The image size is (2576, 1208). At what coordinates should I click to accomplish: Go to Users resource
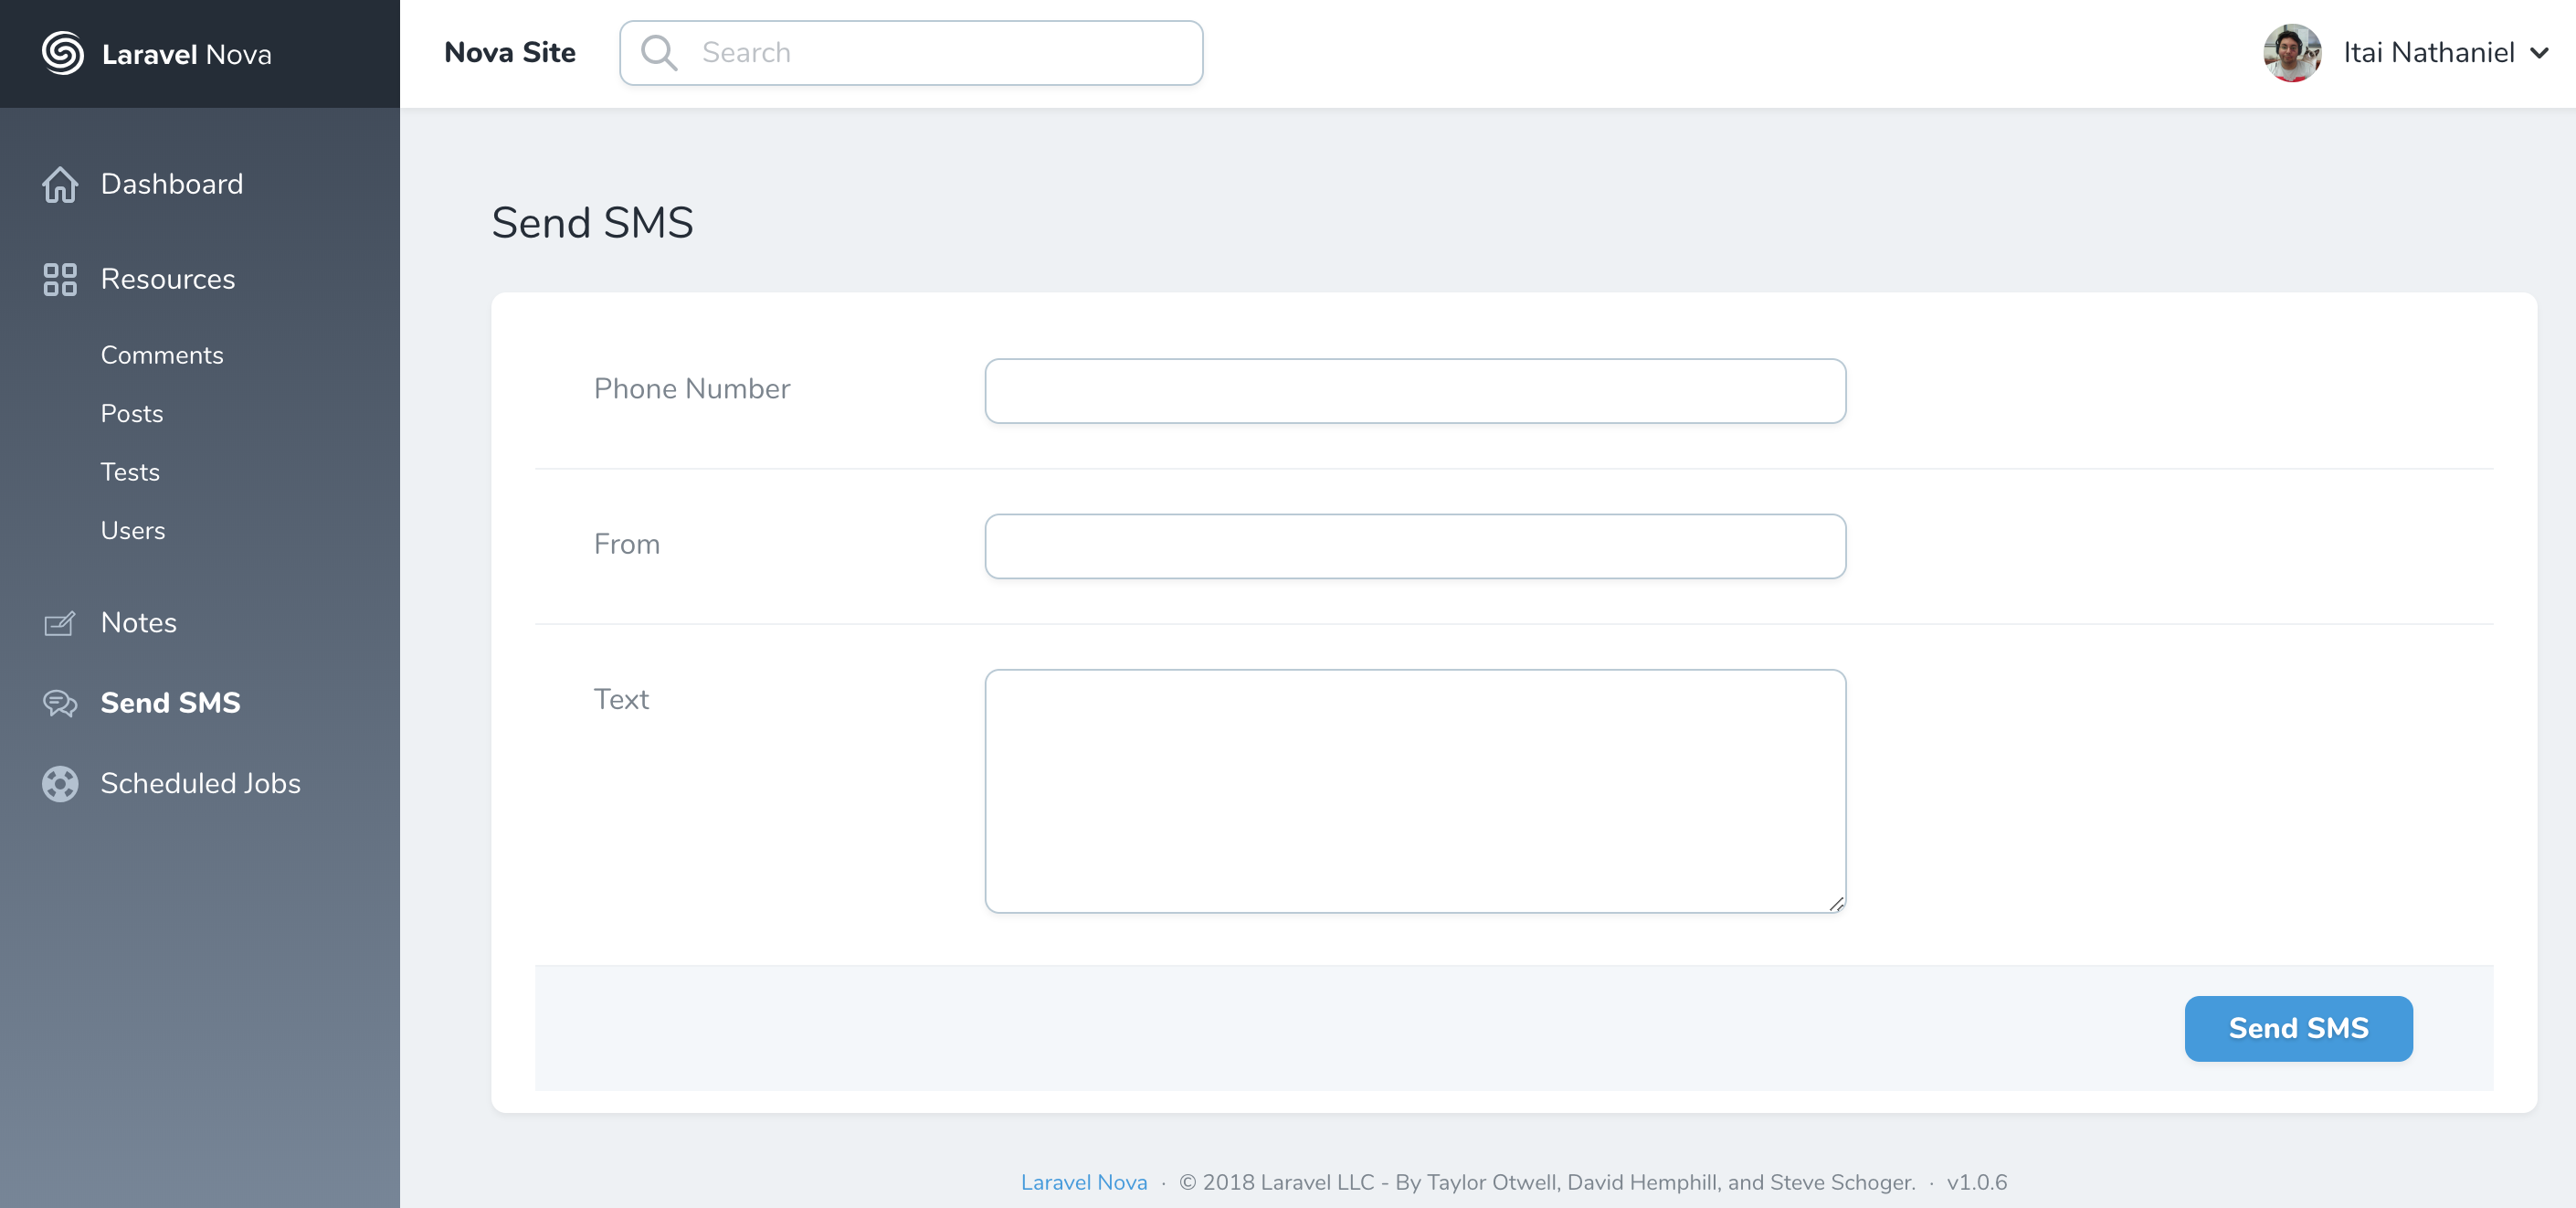[x=133, y=530]
